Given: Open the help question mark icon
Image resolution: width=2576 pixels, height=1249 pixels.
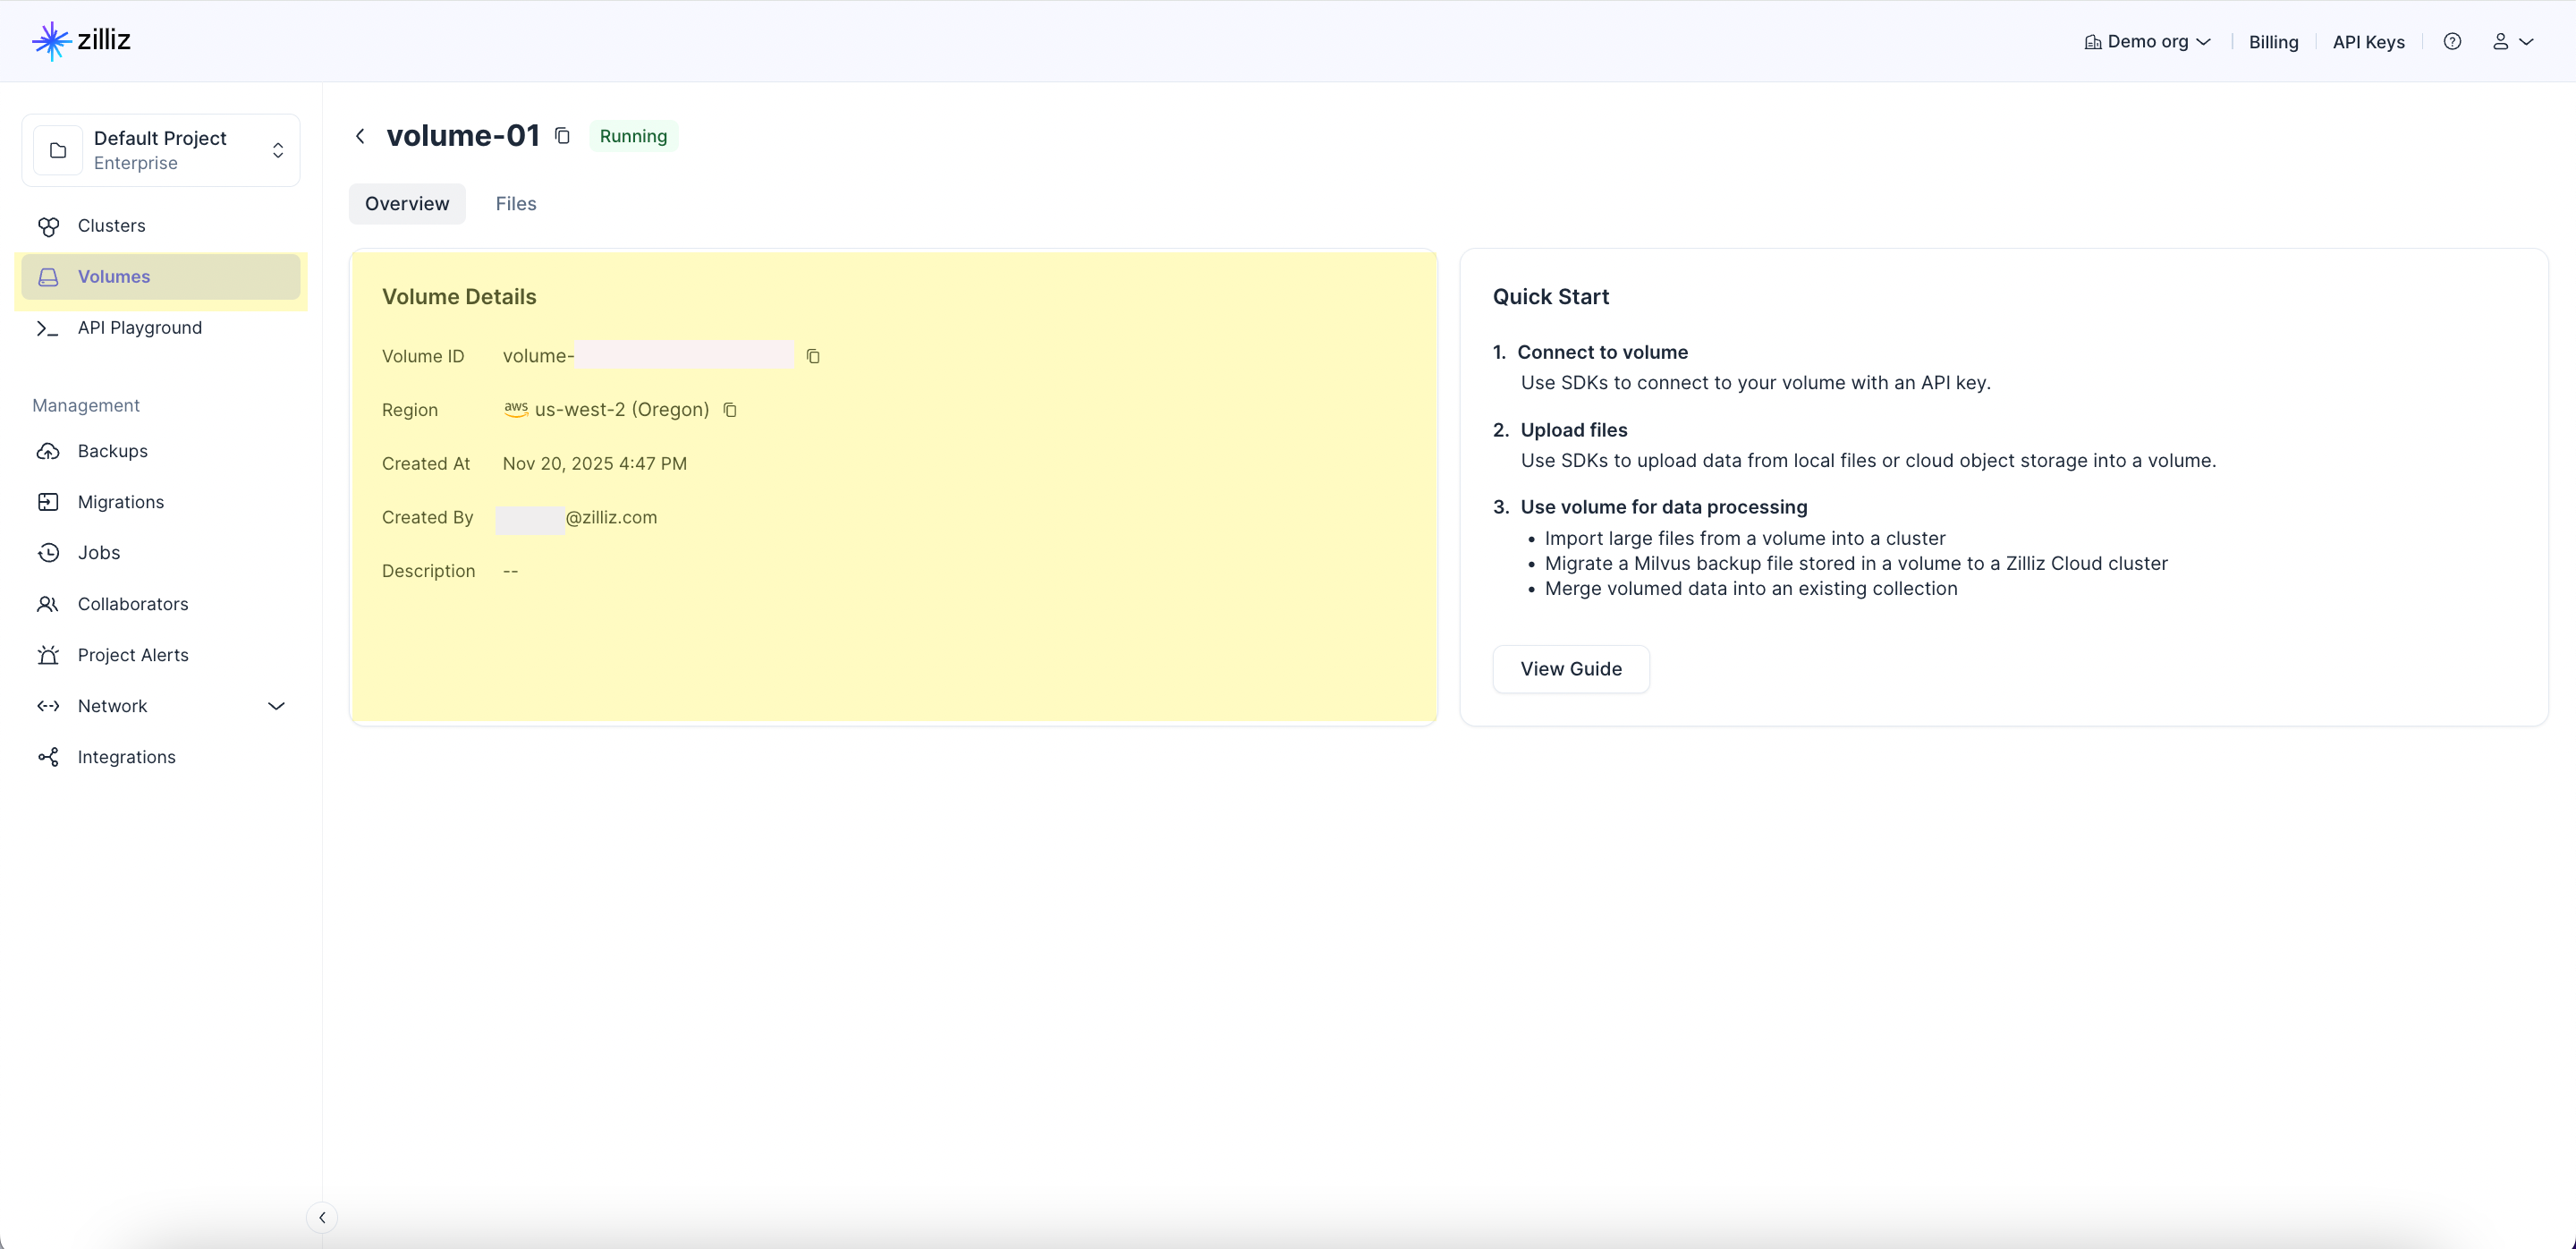Looking at the screenshot, I should [2452, 41].
